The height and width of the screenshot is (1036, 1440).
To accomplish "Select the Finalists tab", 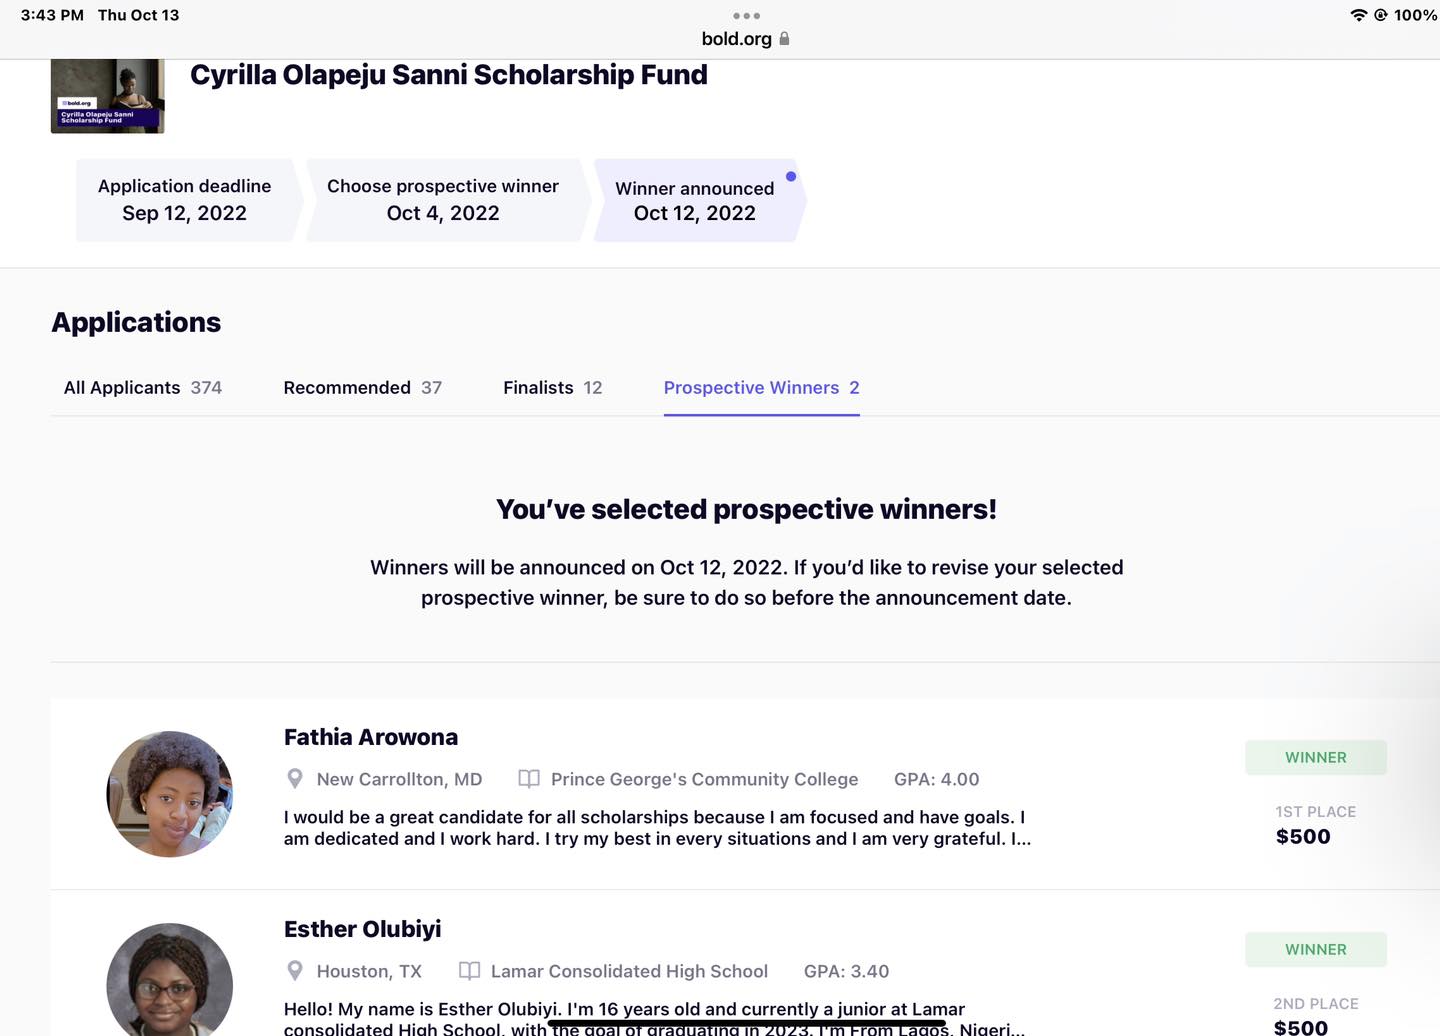I will click(552, 388).
